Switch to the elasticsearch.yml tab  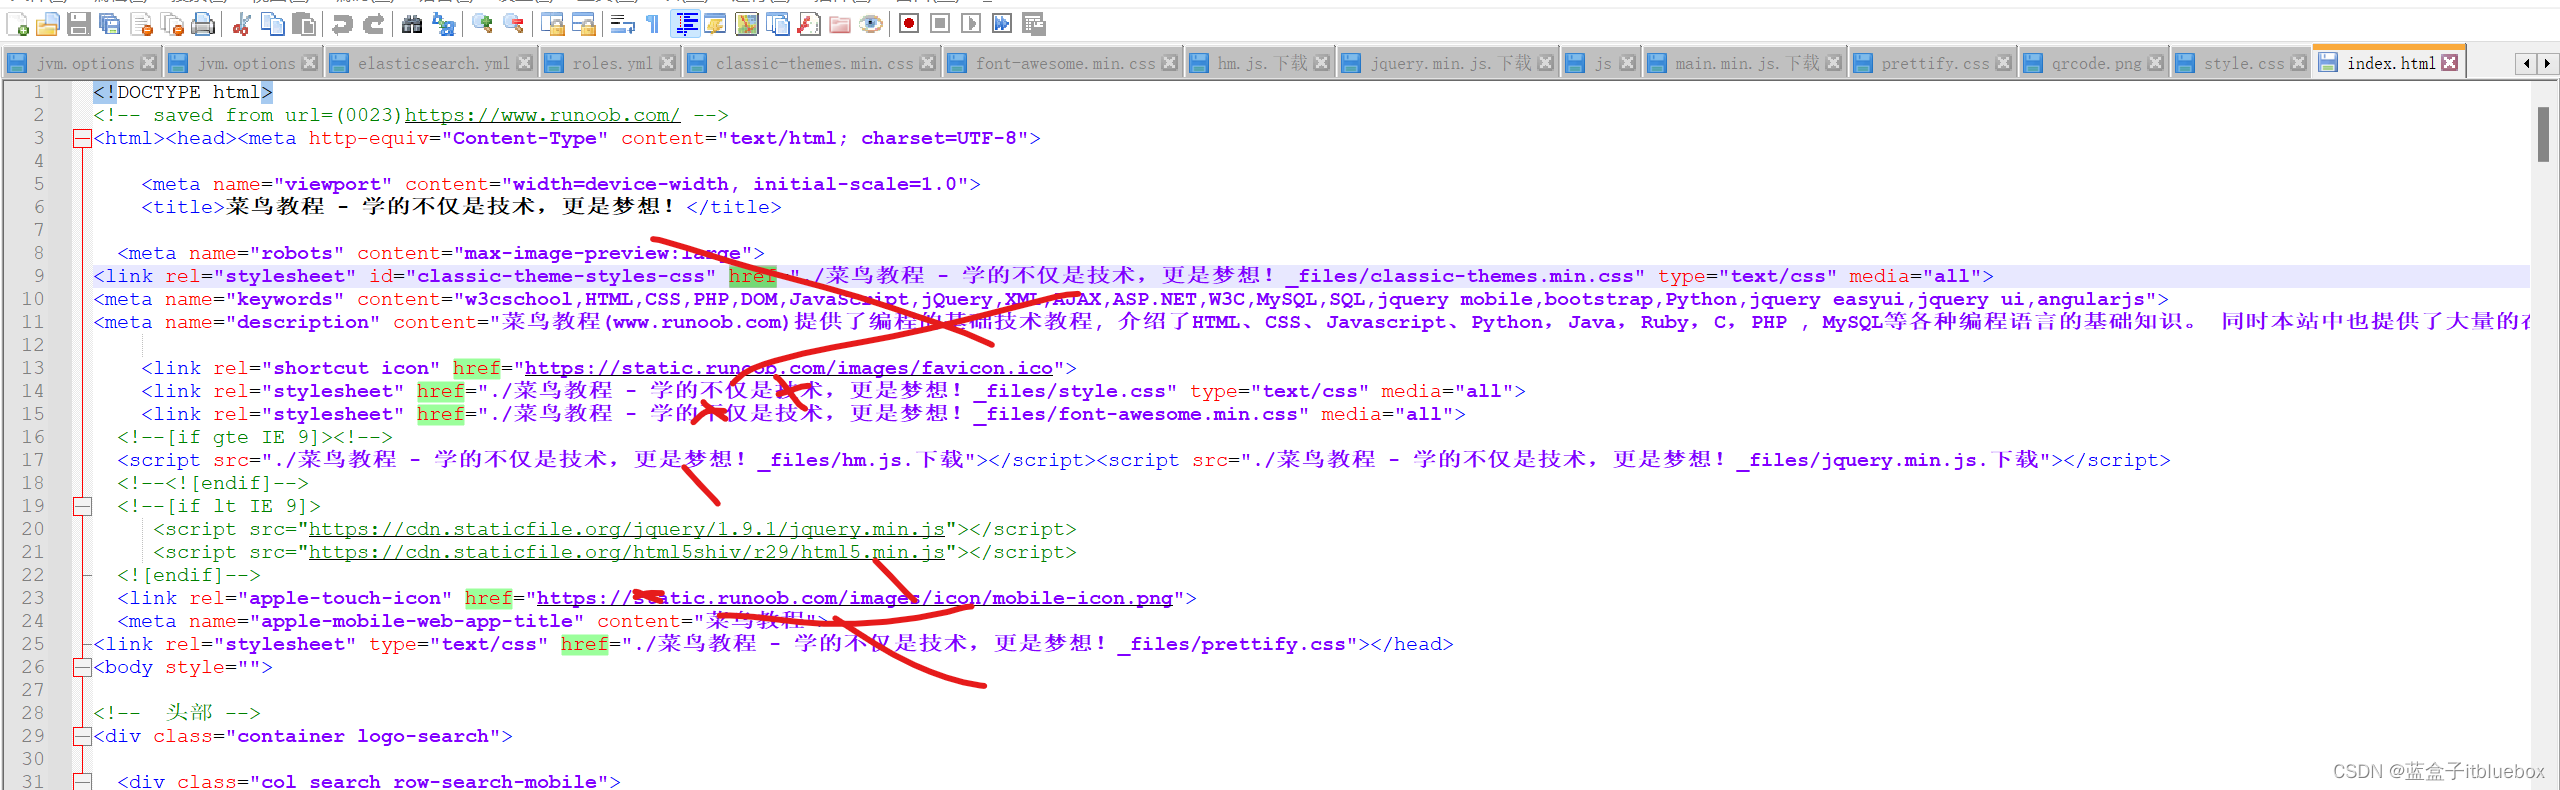[x=433, y=63]
